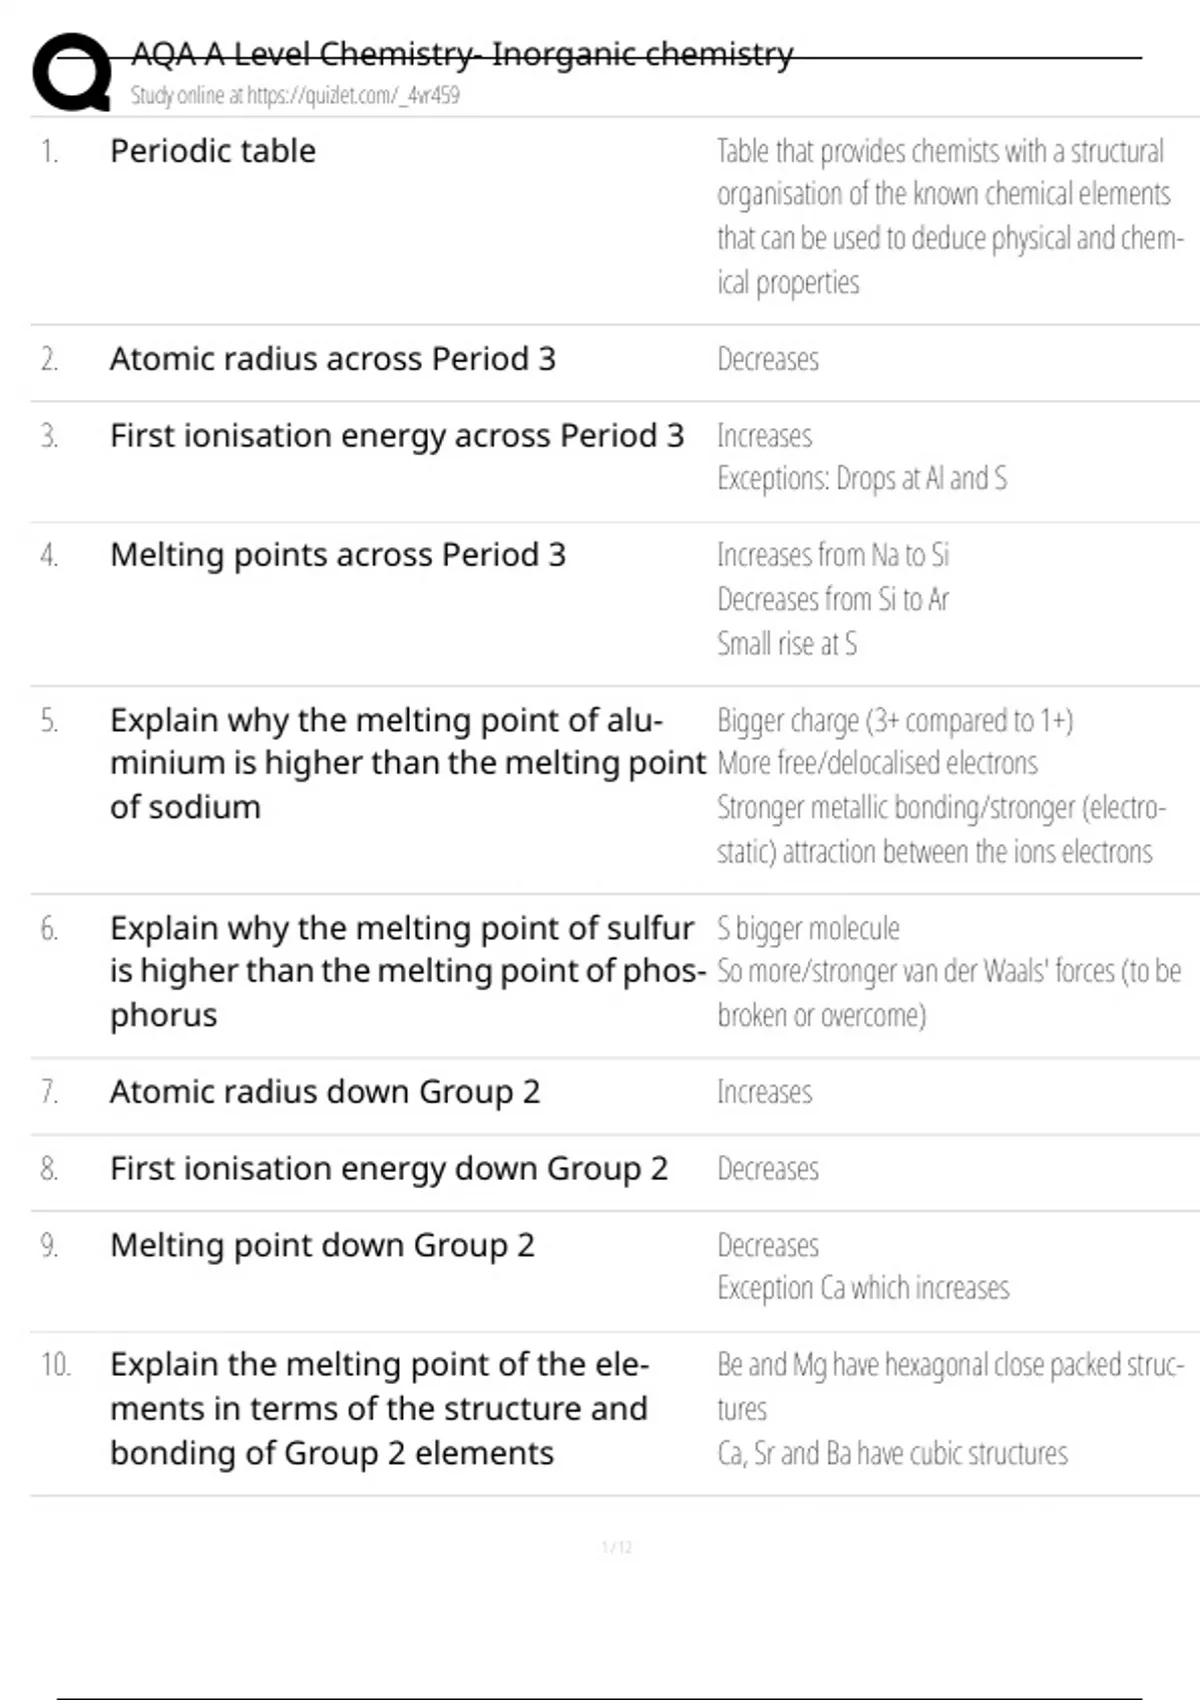Select the 'Periodic table' term
1200x1700 pixels.
[x=213, y=151]
